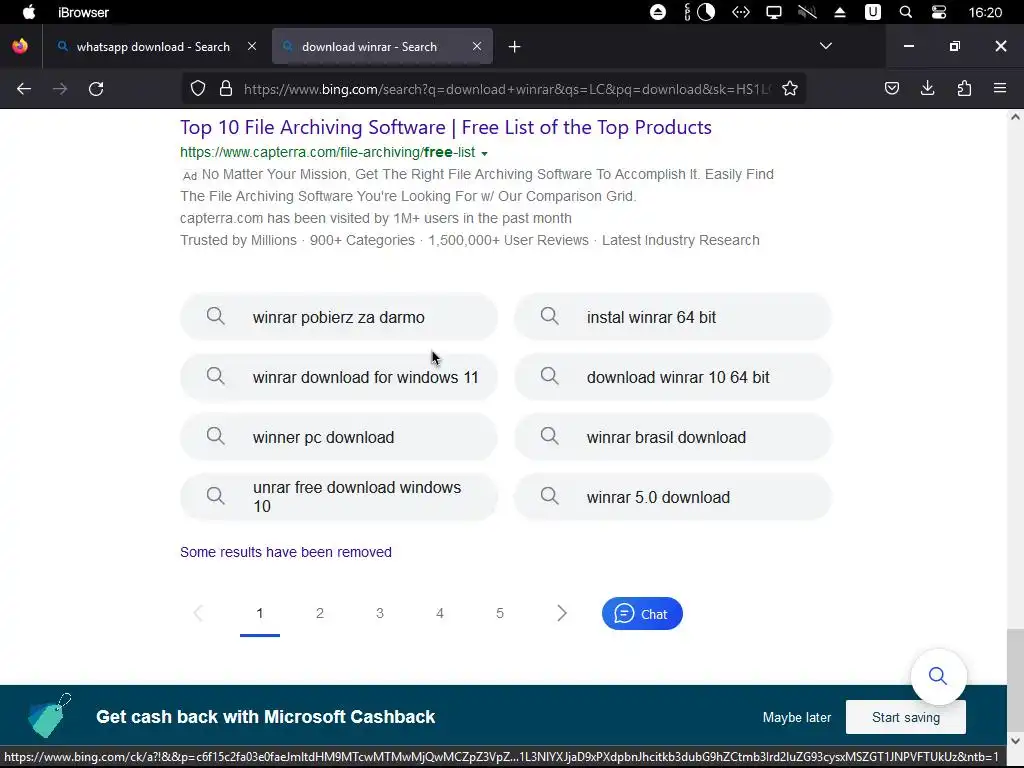Click the address bar URL field
This screenshot has height=768, width=1024.
tap(507, 89)
